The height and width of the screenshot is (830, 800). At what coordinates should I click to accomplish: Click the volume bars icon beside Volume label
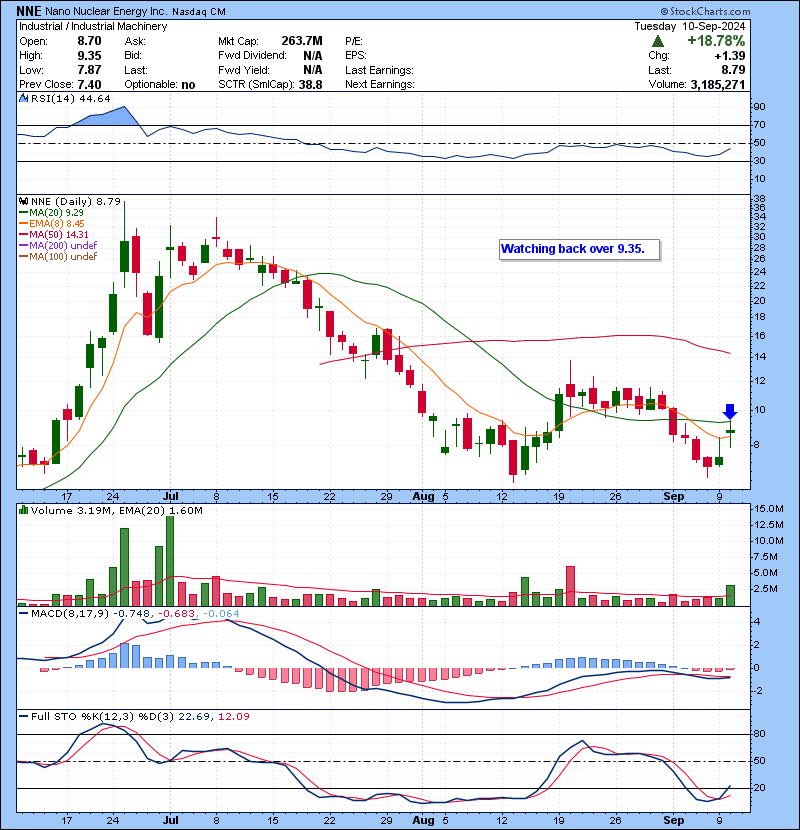point(24,510)
